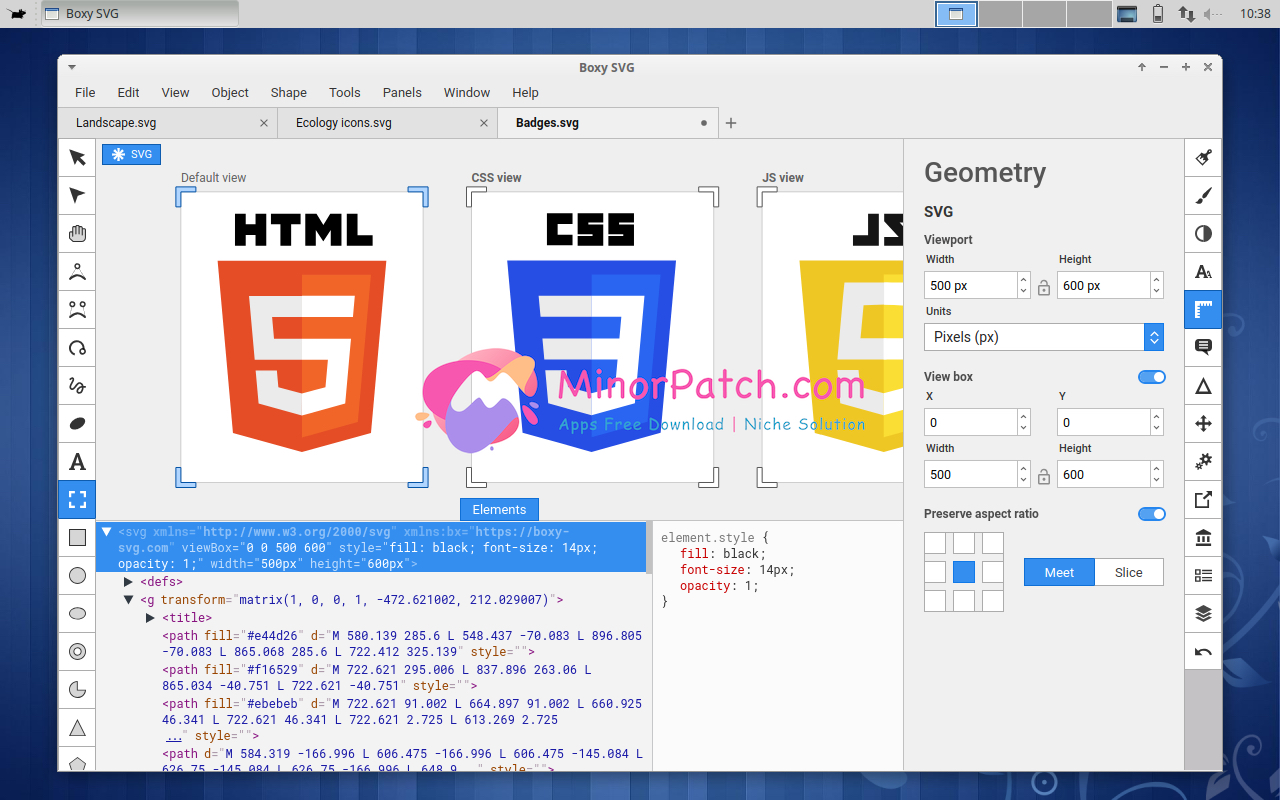Add a new tab with plus button
Screen dimensions: 1280x800
(x=731, y=123)
